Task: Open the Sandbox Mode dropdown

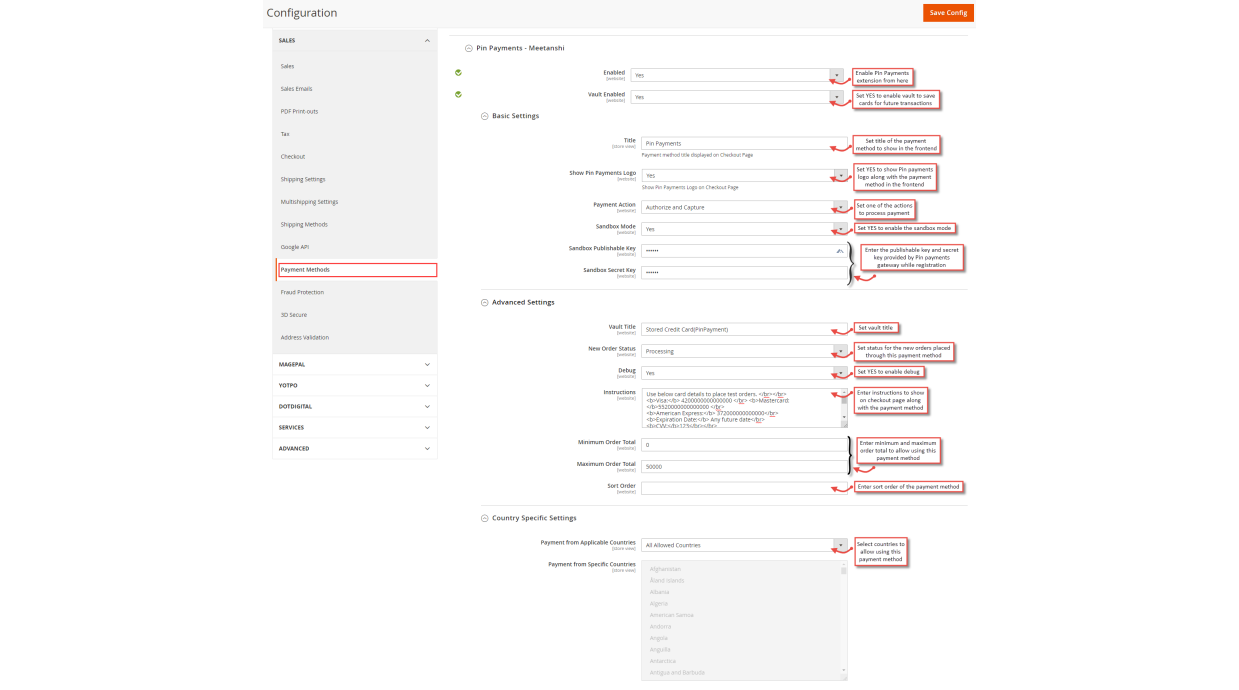Action: coord(744,229)
